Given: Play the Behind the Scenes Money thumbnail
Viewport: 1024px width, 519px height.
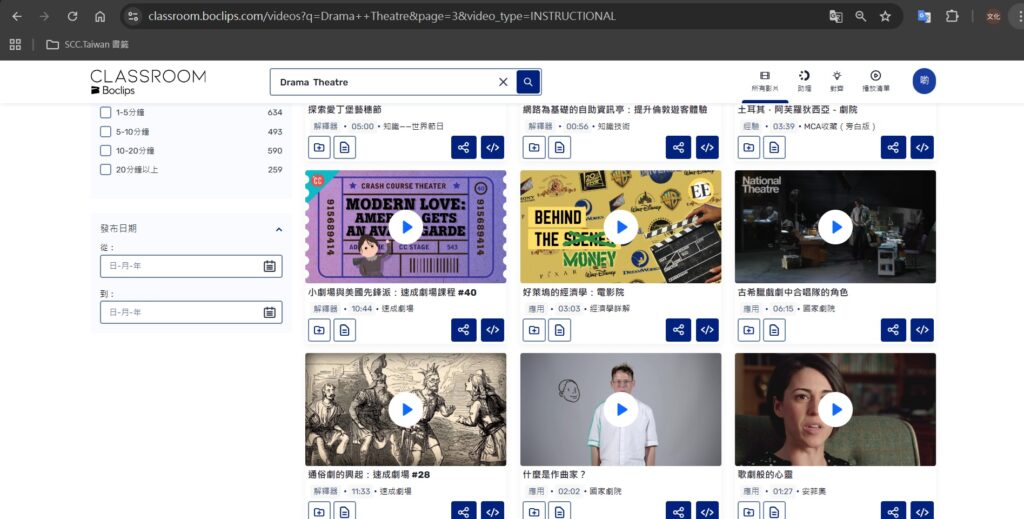Looking at the screenshot, I should [620, 227].
